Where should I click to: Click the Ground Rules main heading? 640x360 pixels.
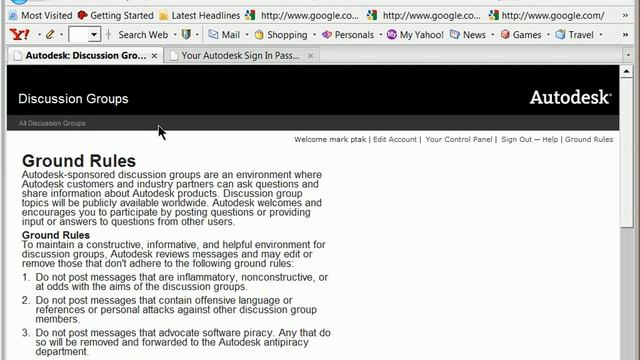[x=79, y=161]
